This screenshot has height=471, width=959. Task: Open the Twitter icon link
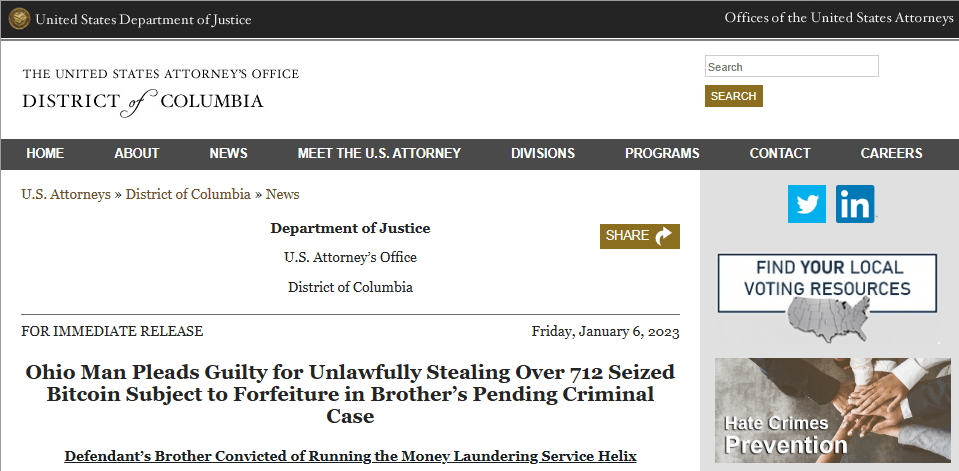click(x=807, y=204)
